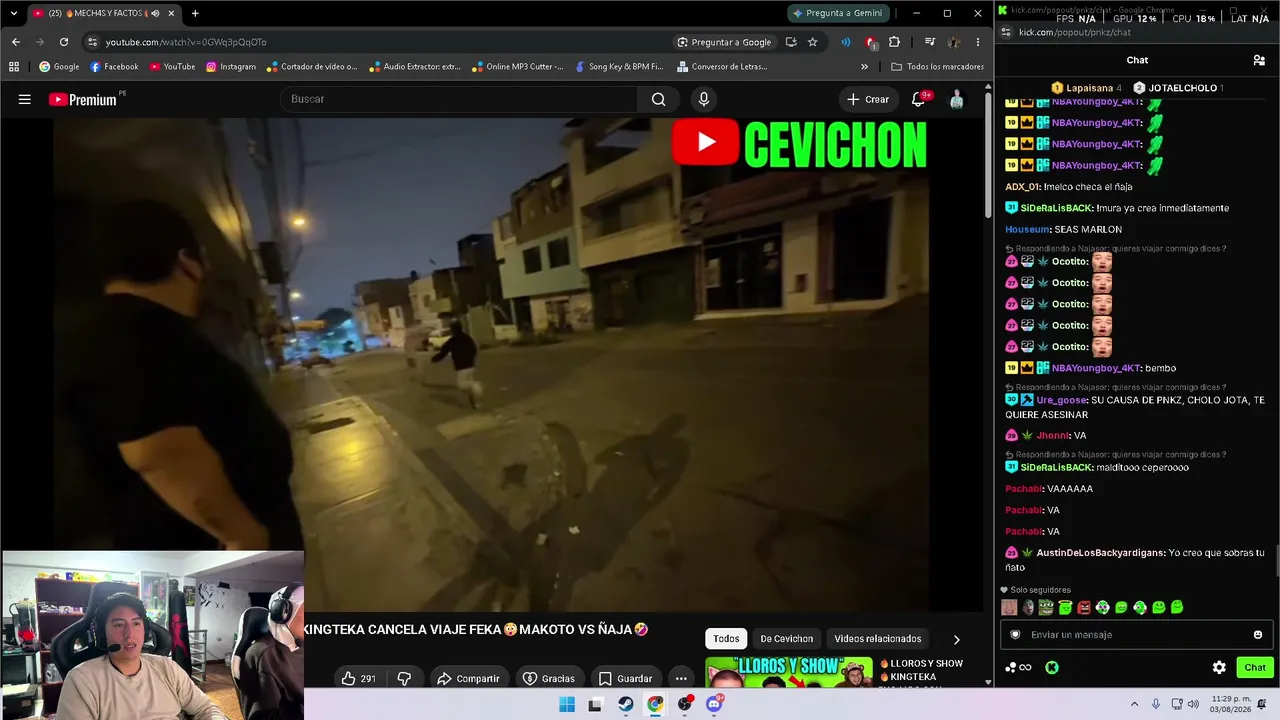Bookmark this page with the star icon
1280x720 pixels.
click(813, 42)
